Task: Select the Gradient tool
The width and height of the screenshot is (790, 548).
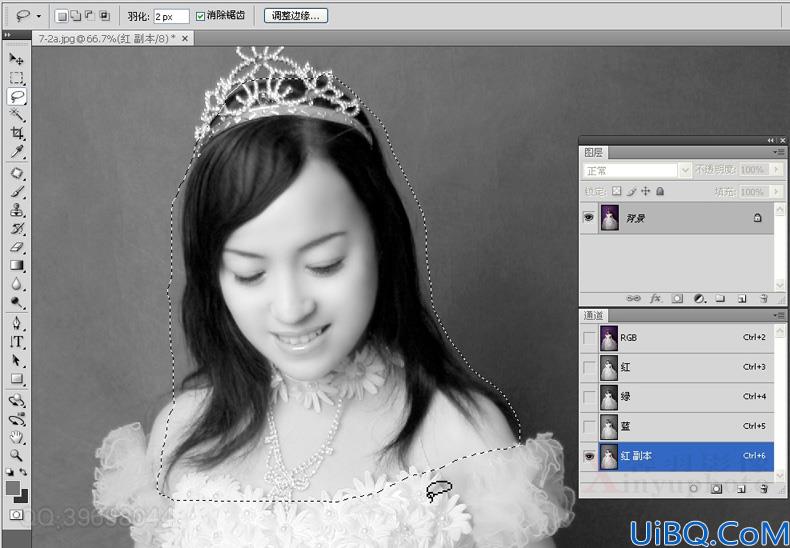Action: [x=16, y=265]
